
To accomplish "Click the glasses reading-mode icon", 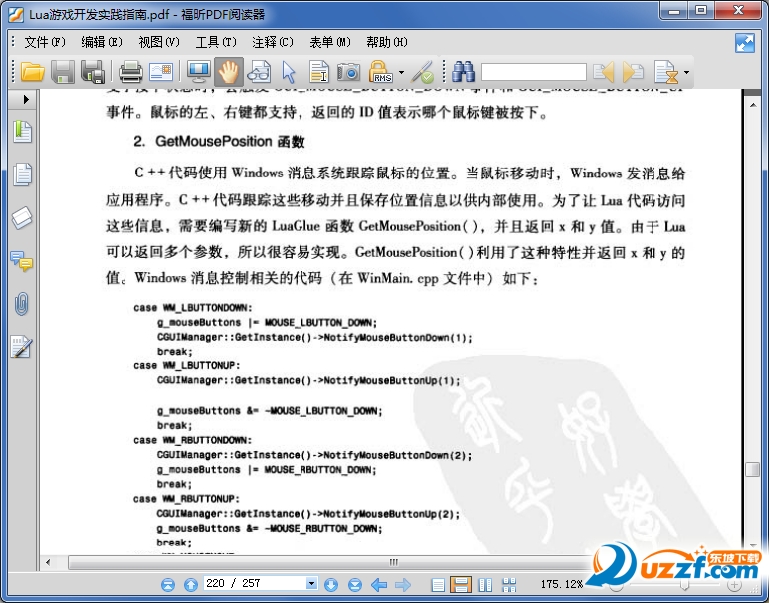I will point(259,73).
